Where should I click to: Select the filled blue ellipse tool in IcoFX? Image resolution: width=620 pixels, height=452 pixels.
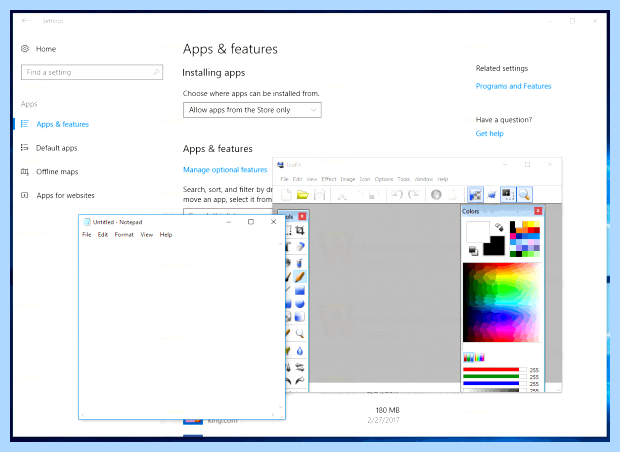300,303
